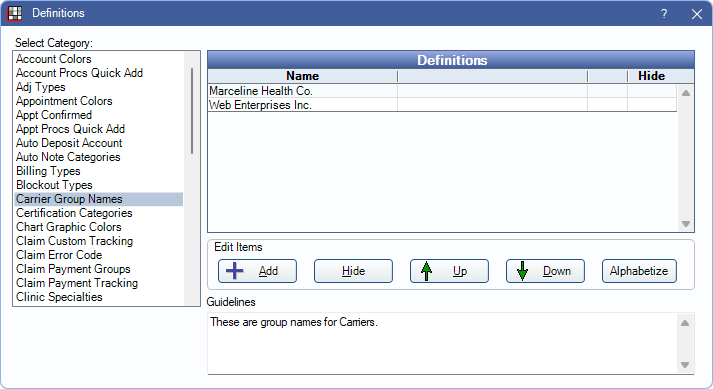Click the category list scrollbar thumb

(x=192, y=111)
